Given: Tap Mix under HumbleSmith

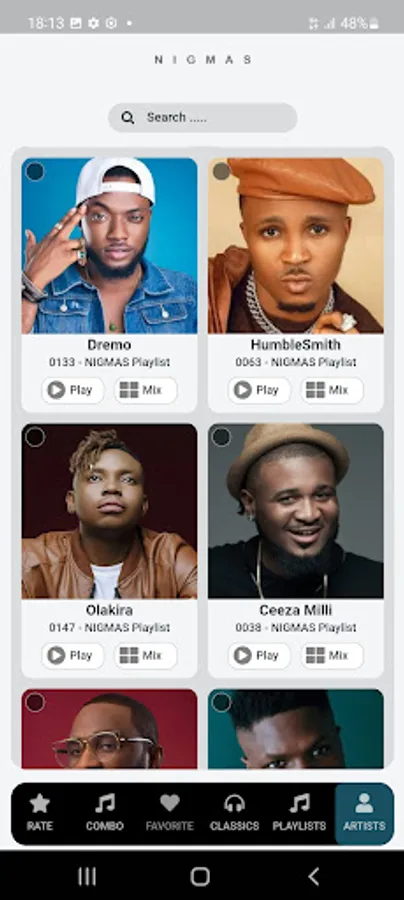Looking at the screenshot, I should tap(332, 390).
